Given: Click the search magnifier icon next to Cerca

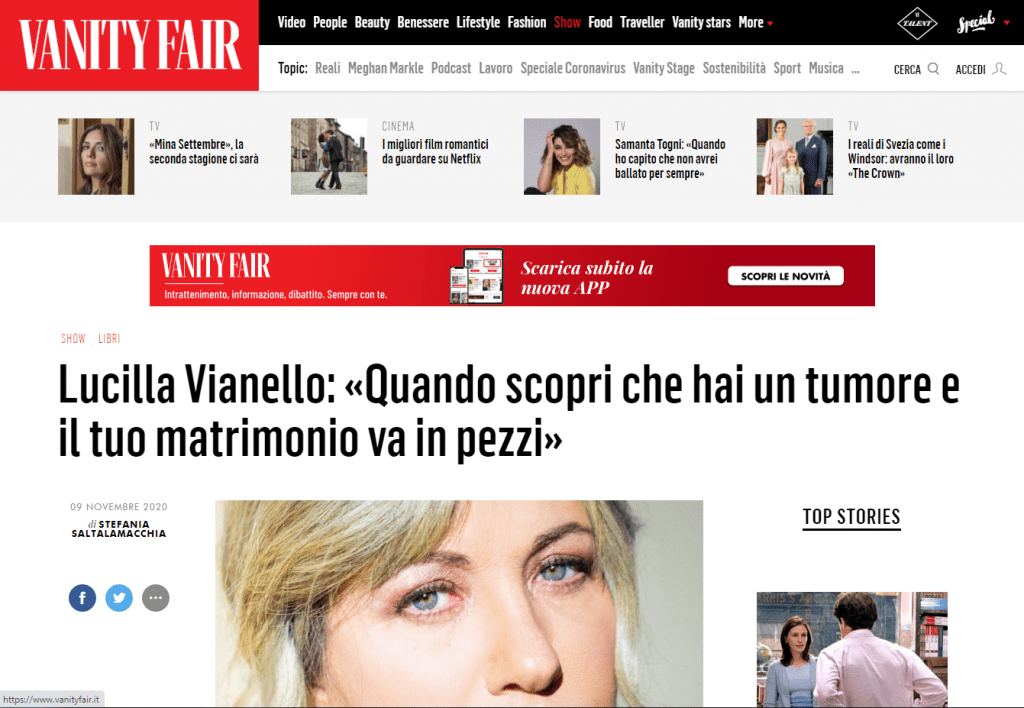Looking at the screenshot, I should coord(933,69).
